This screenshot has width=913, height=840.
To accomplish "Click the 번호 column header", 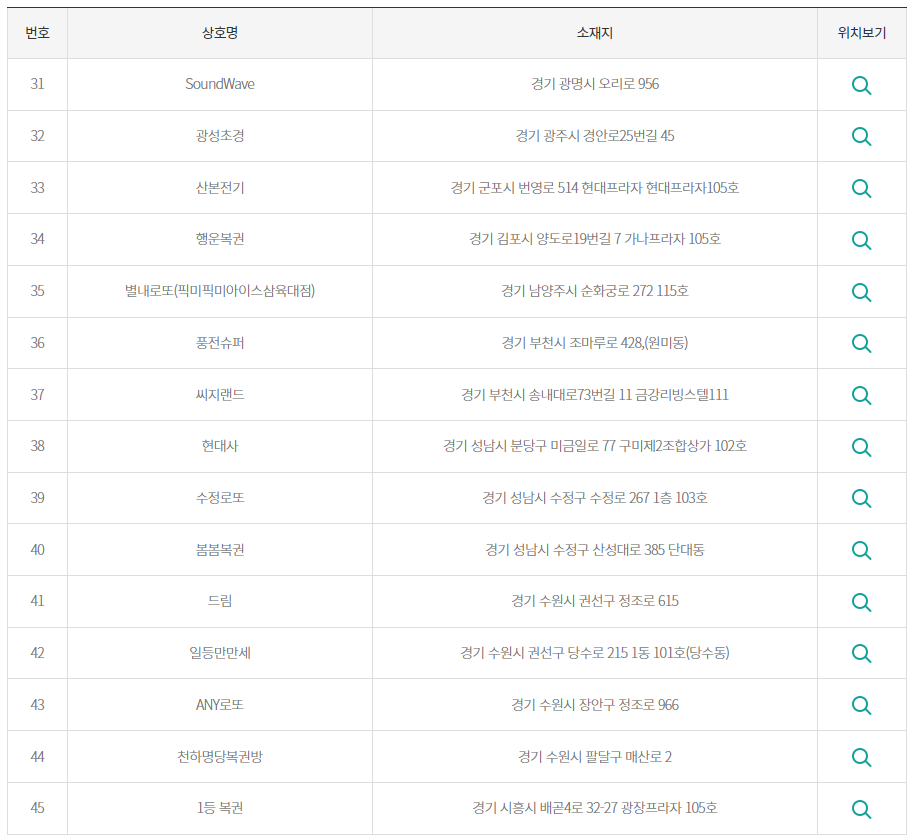I will (x=37, y=33).
